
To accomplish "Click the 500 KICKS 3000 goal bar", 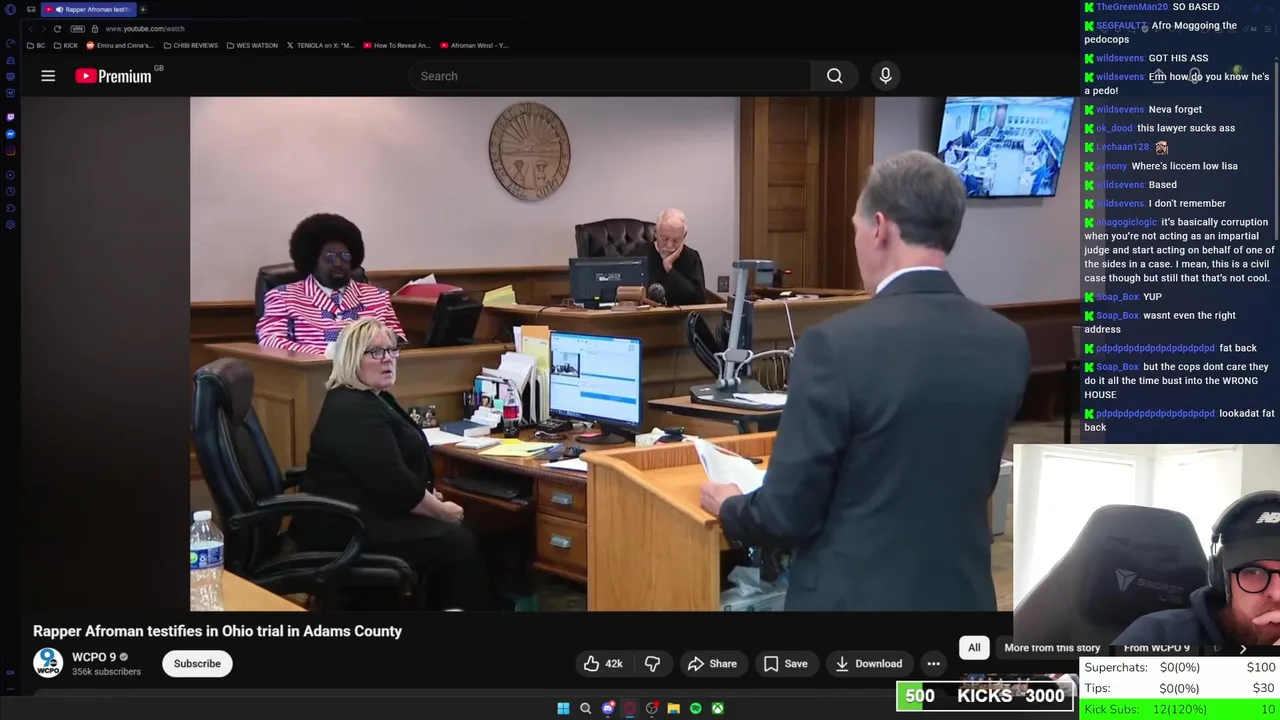I will pos(985,696).
